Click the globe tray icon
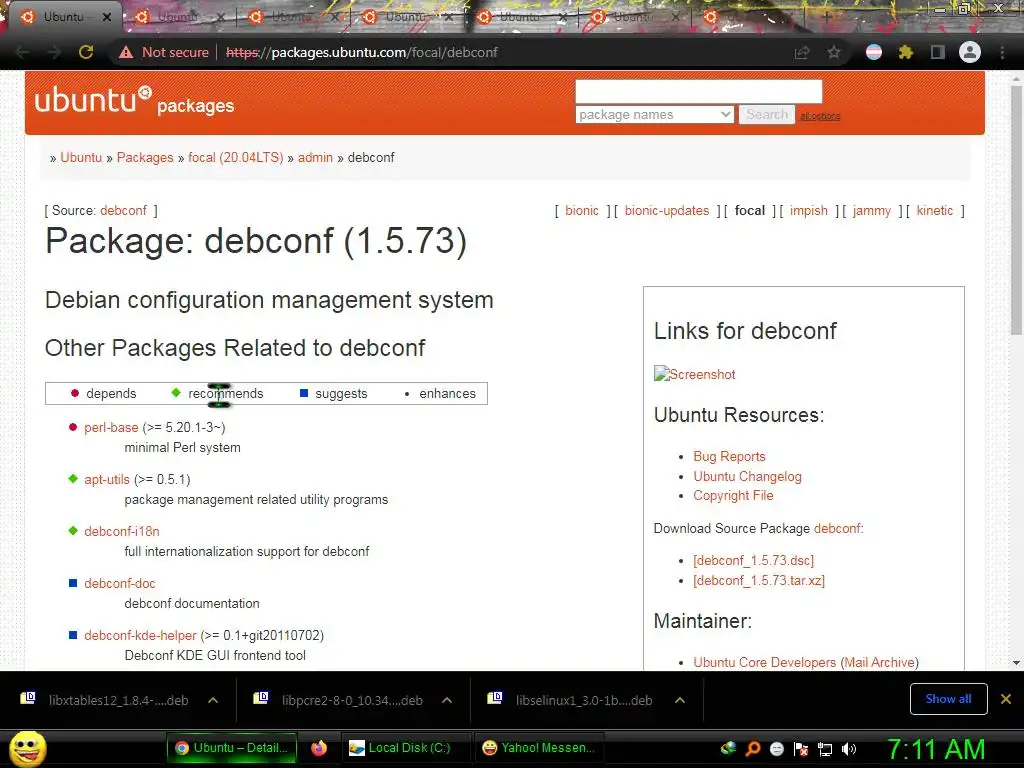The height and width of the screenshot is (768, 1024). 728,748
